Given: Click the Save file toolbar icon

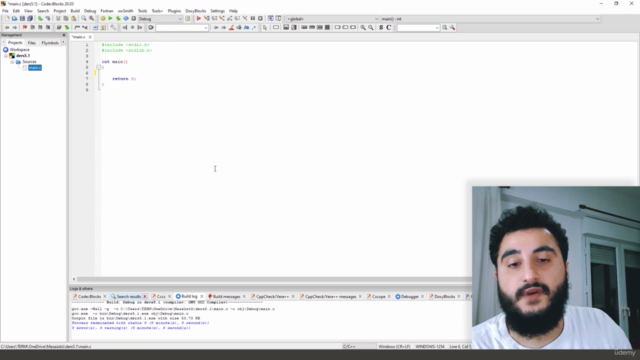Looking at the screenshot, I should coord(22,19).
